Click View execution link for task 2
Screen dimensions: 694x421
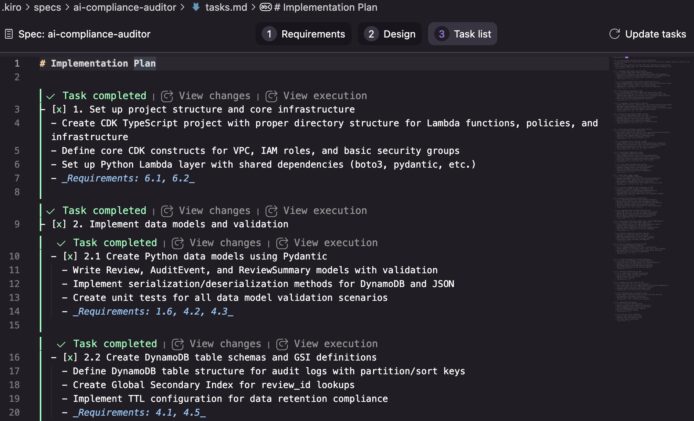(x=325, y=211)
